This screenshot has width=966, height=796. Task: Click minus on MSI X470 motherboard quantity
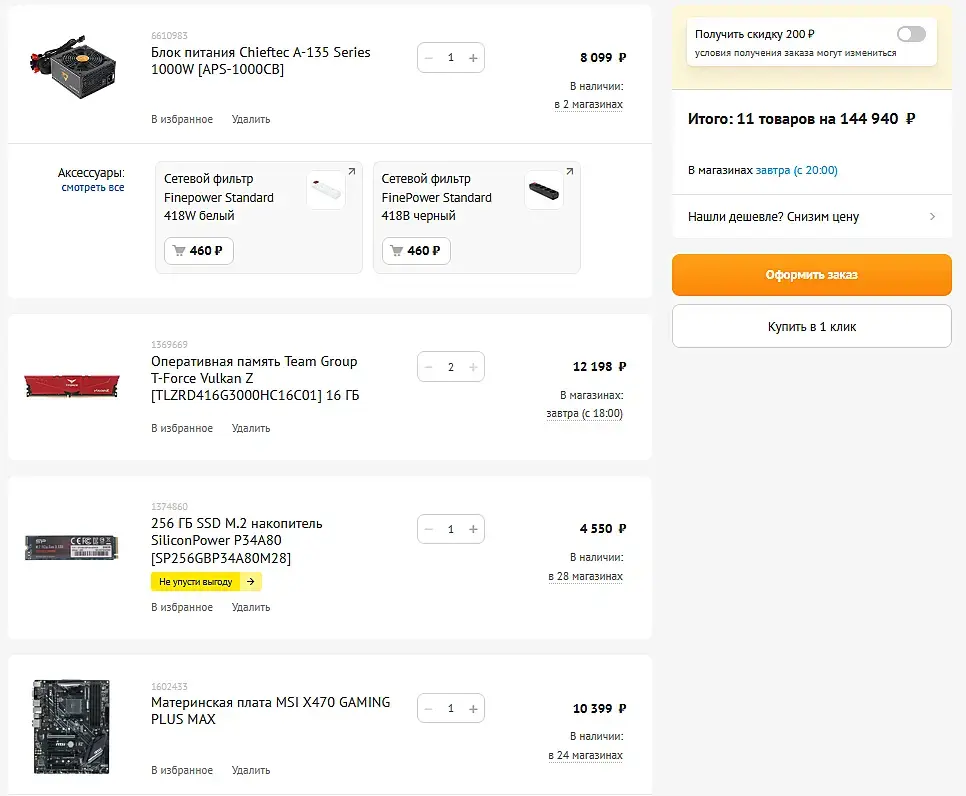[x=429, y=708]
